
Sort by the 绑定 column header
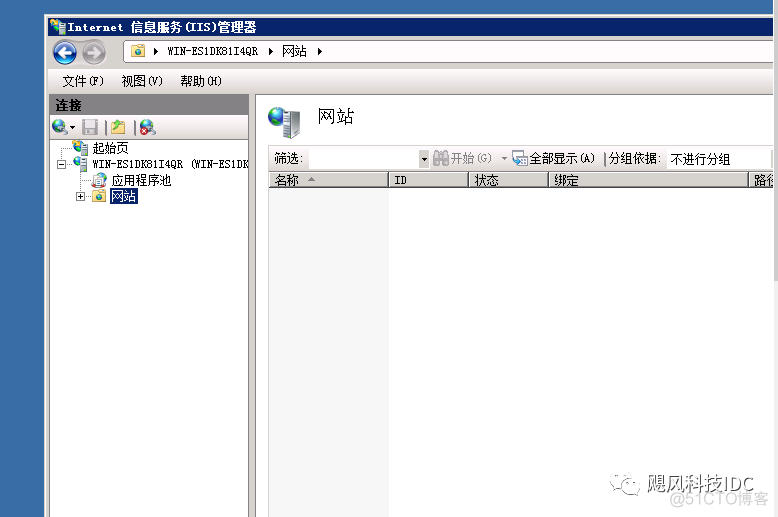[x=648, y=180]
